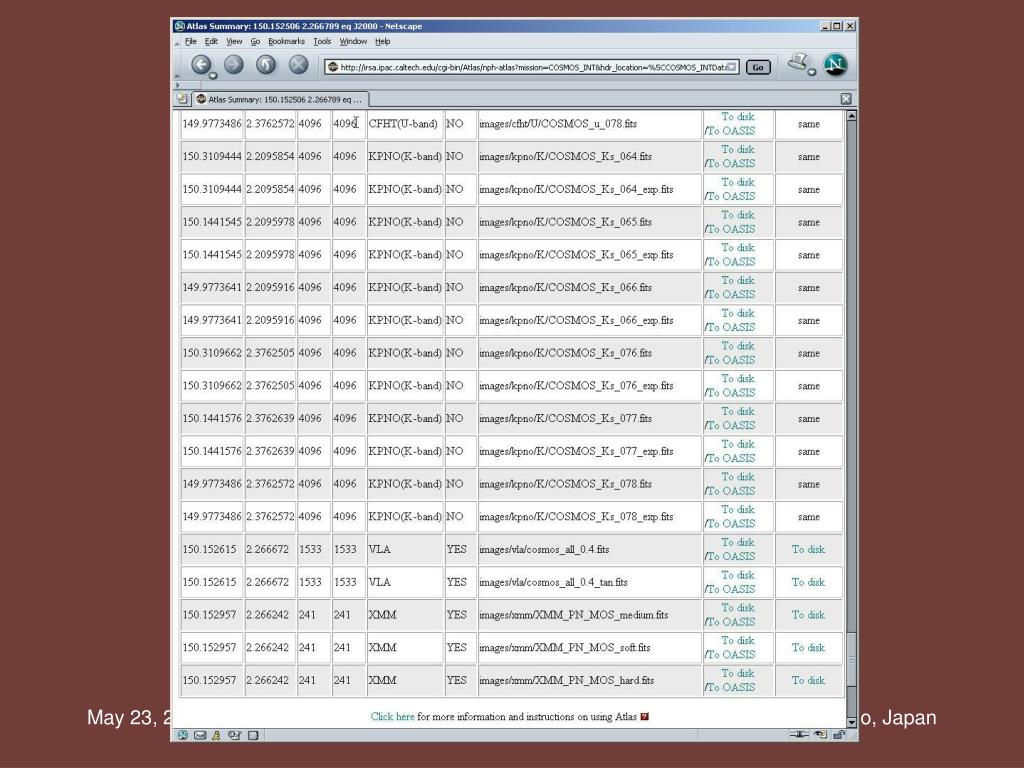Image resolution: width=1024 pixels, height=768 pixels.
Task: Select the Atlas Summary tab
Action: pyautogui.click(x=280, y=99)
